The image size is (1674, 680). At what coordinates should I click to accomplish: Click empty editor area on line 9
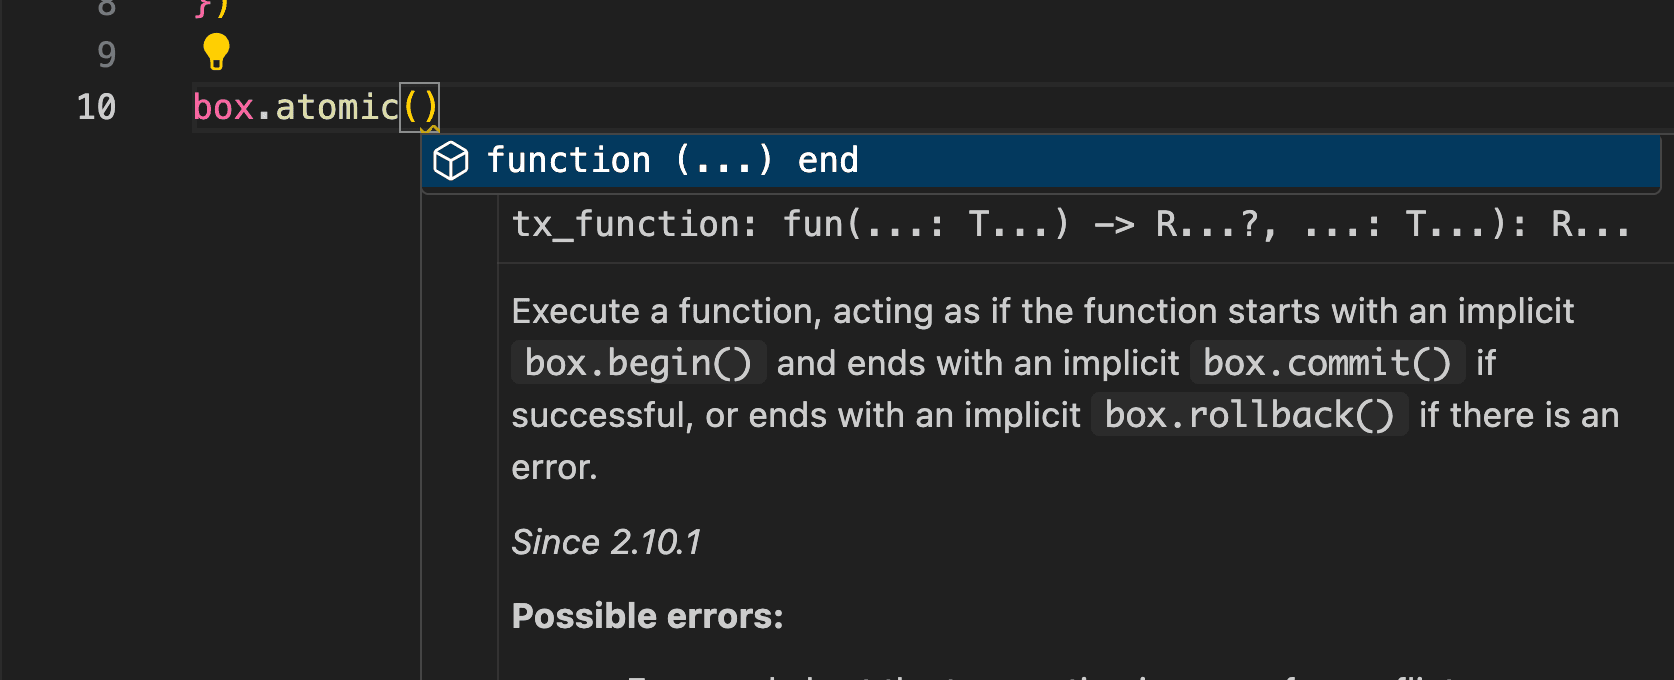900,54
